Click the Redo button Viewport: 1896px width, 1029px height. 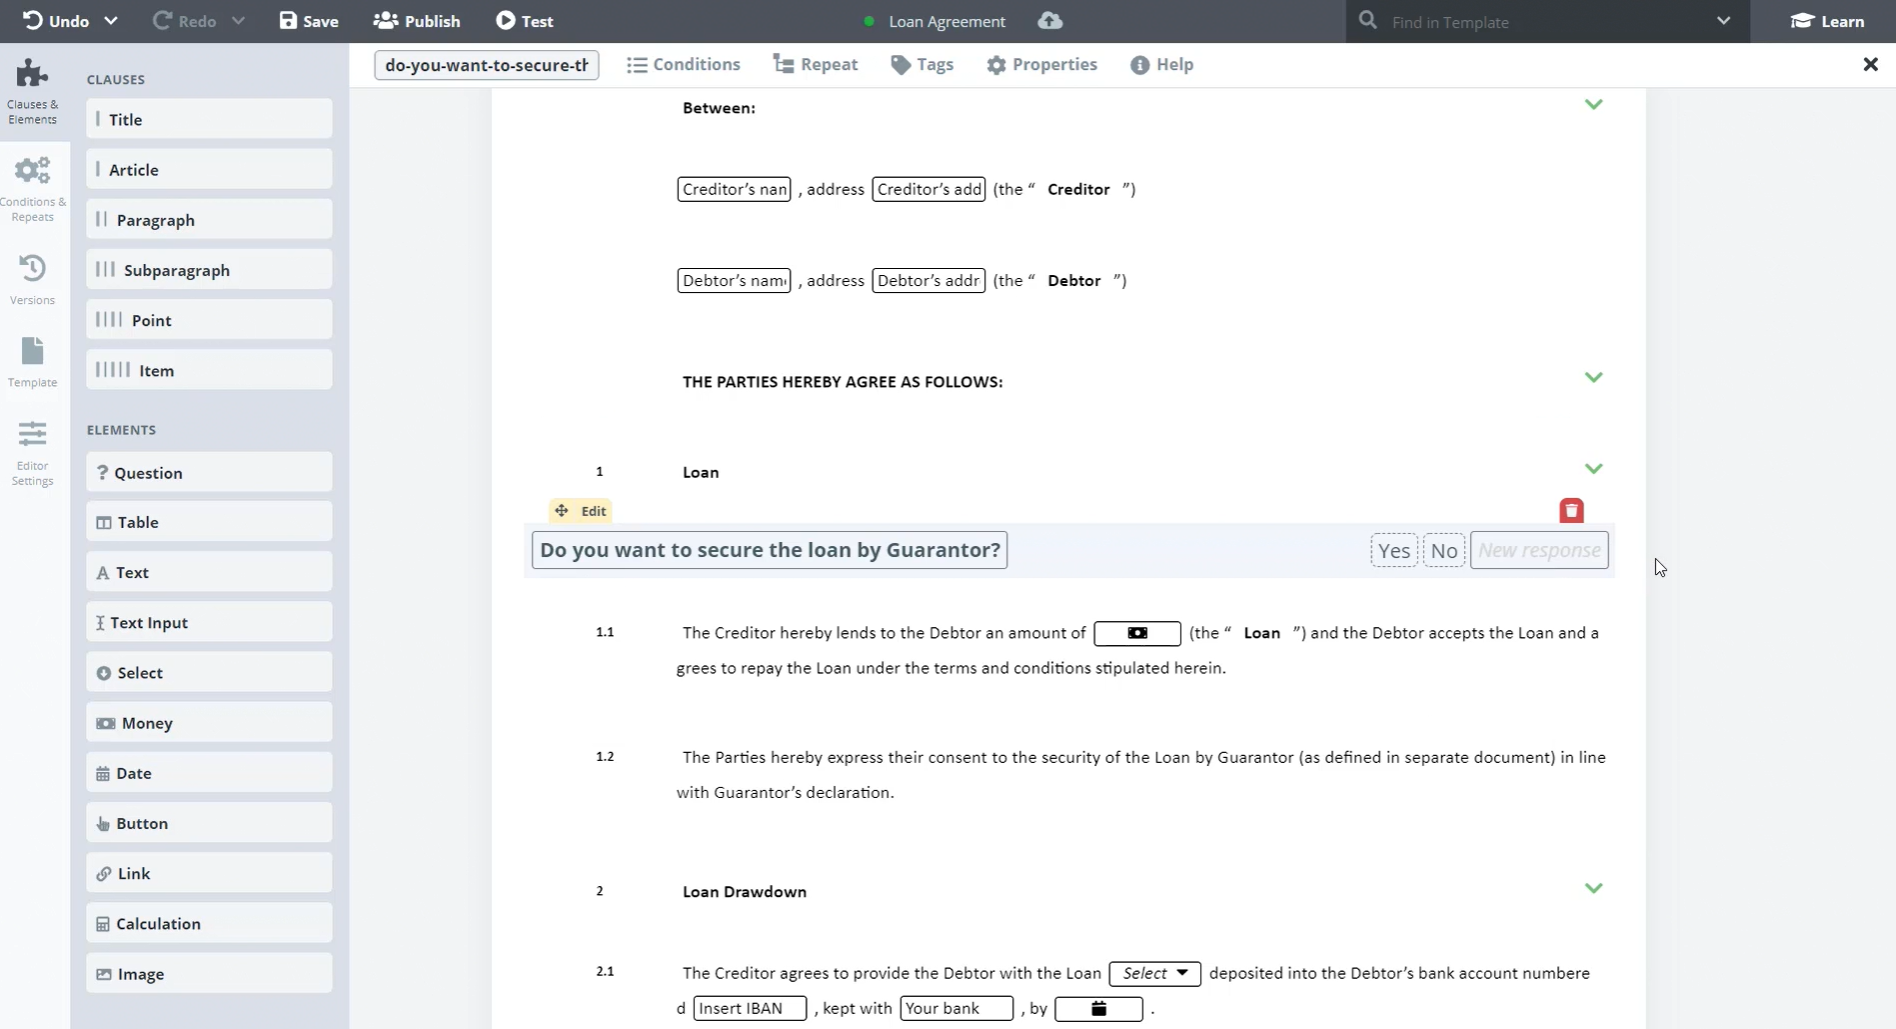point(185,21)
